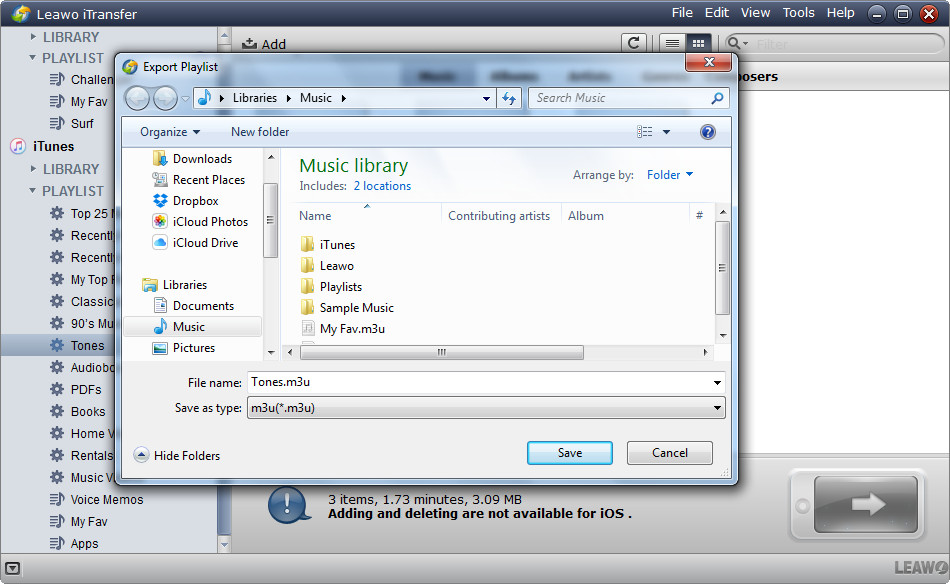Open the Organize dropdown
Screen dimensions: 950x584
pos(170,131)
